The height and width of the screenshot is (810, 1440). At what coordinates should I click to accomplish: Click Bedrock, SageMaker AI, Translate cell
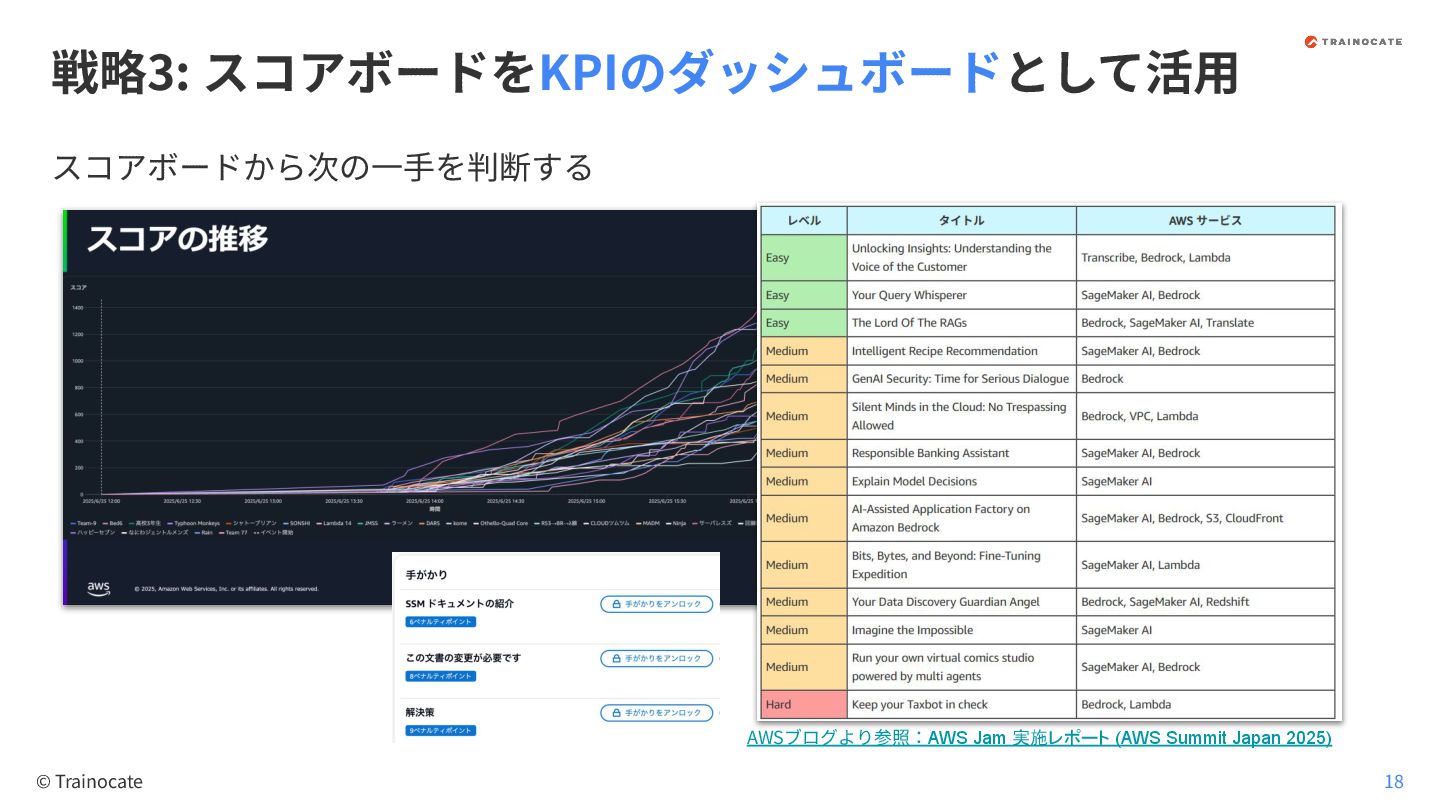tap(1205, 323)
